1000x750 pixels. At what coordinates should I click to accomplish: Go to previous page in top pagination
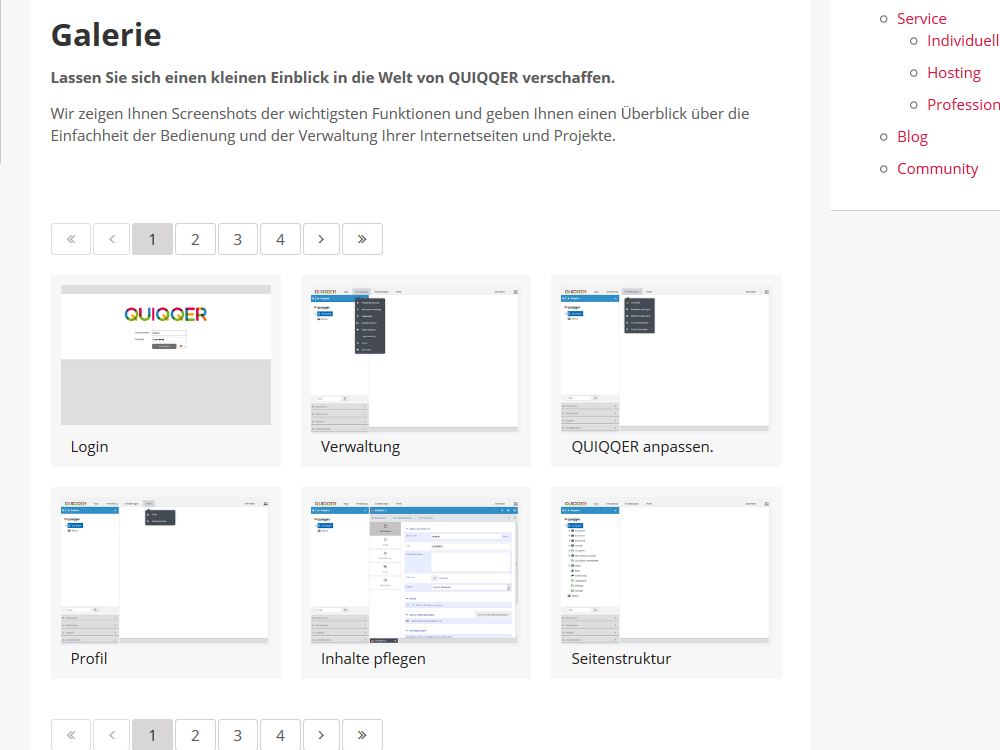pos(112,239)
